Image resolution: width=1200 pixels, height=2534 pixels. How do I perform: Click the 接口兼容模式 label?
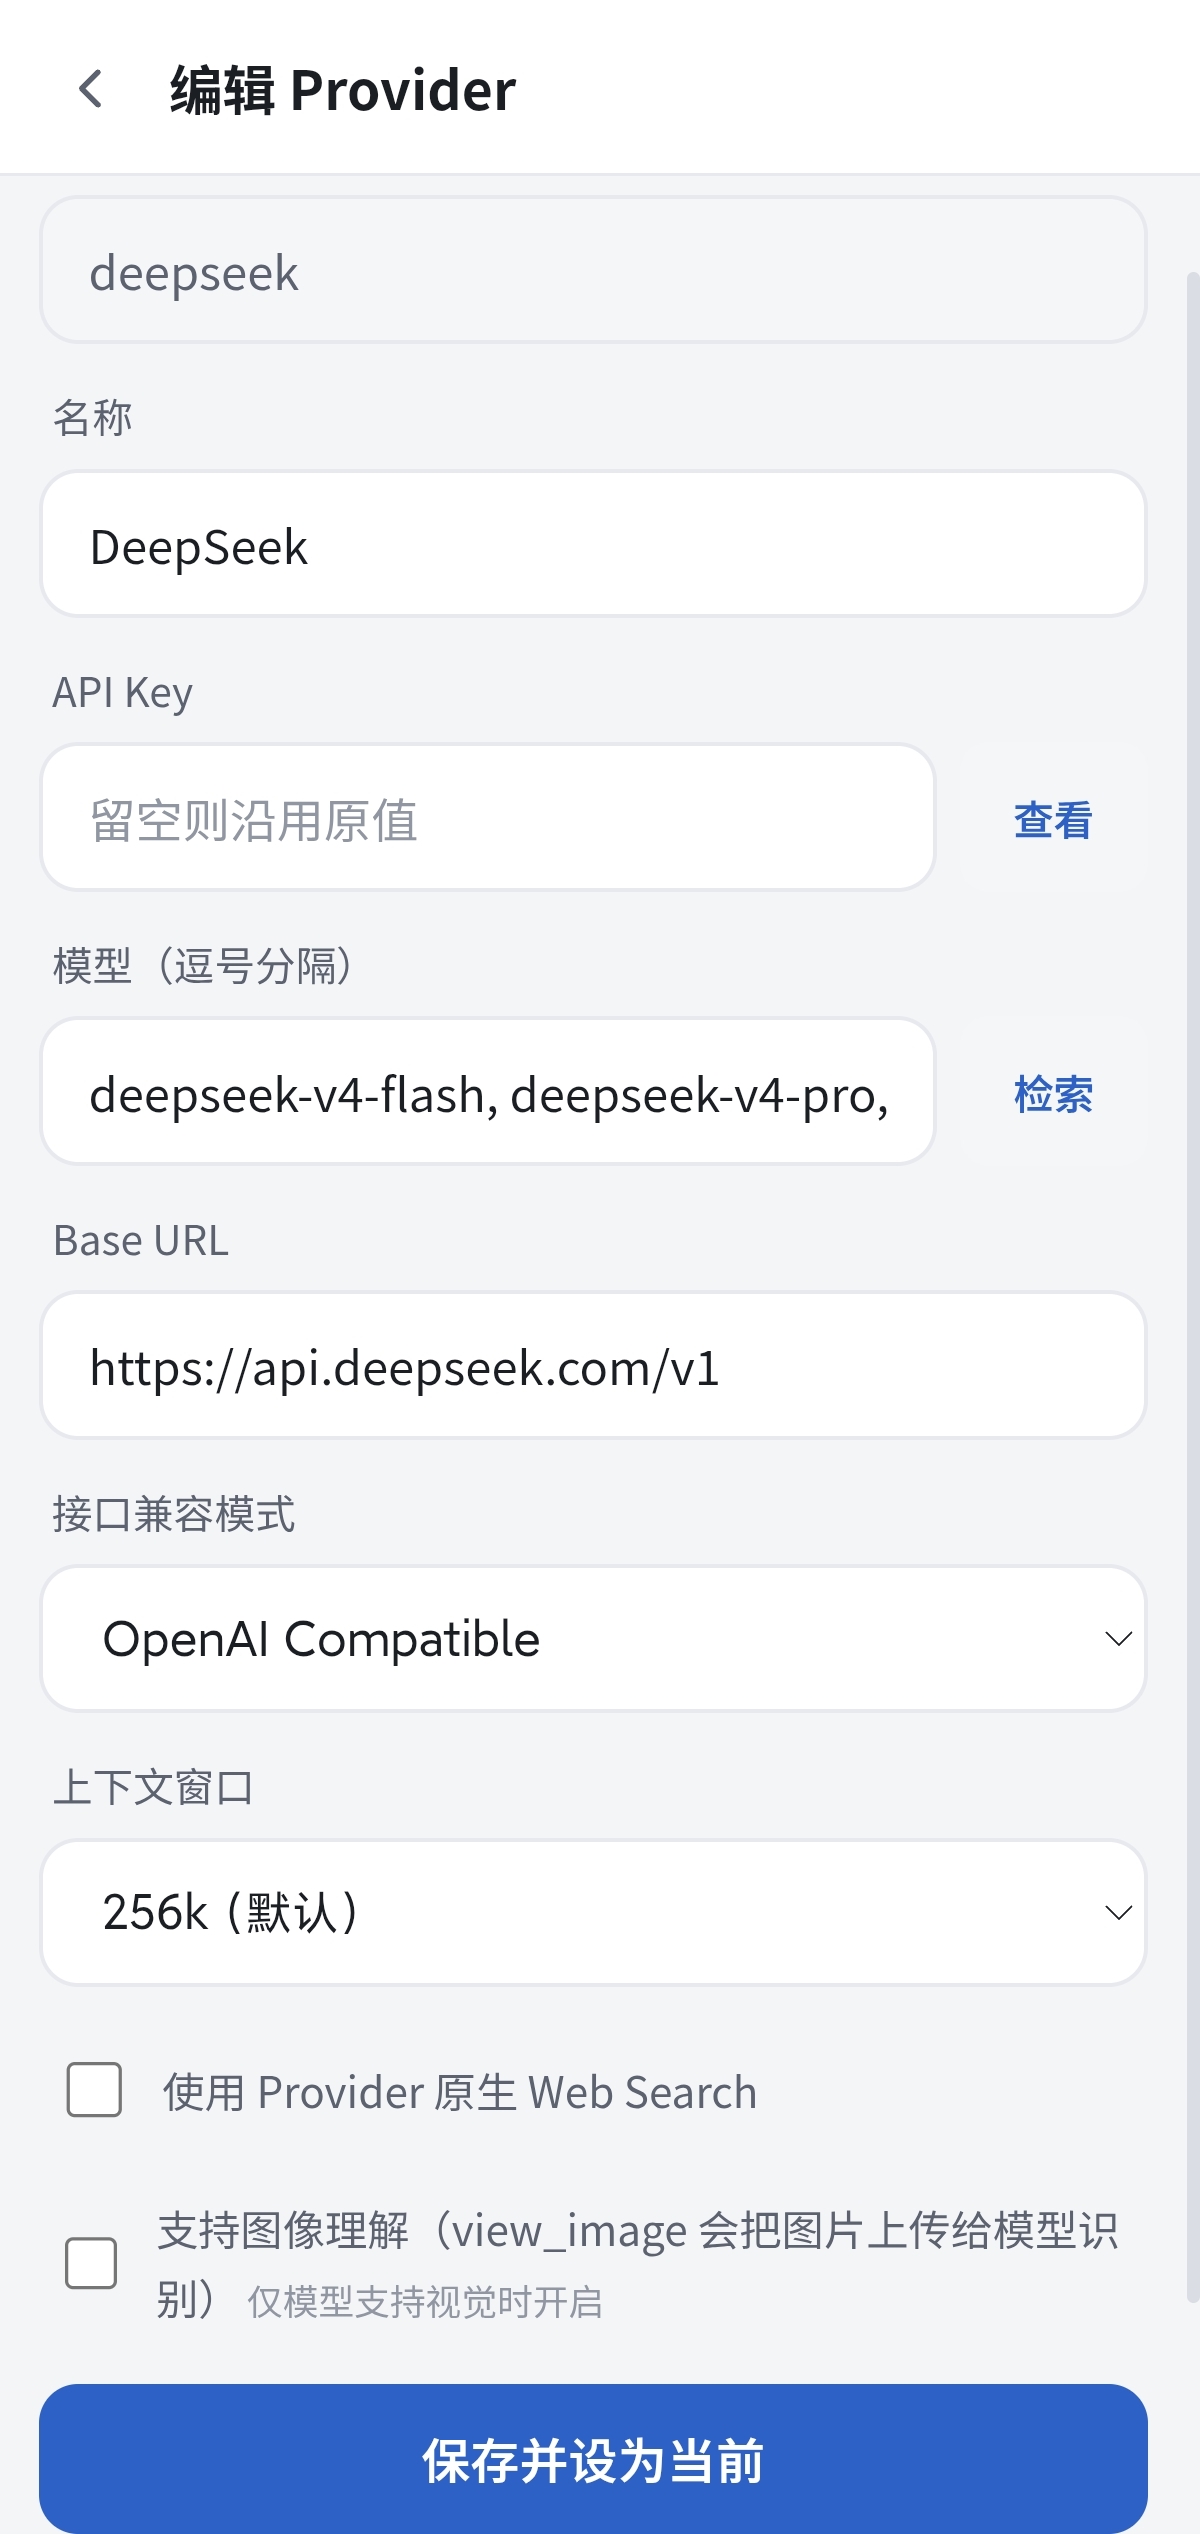pyautogui.click(x=174, y=1513)
